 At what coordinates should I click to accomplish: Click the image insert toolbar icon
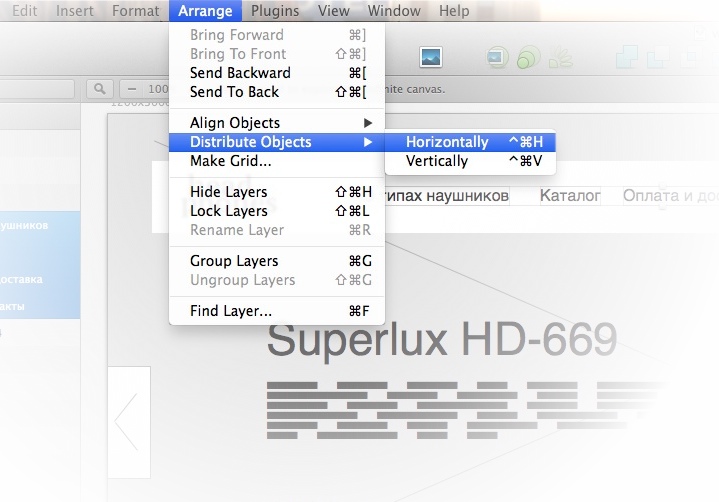[431, 57]
